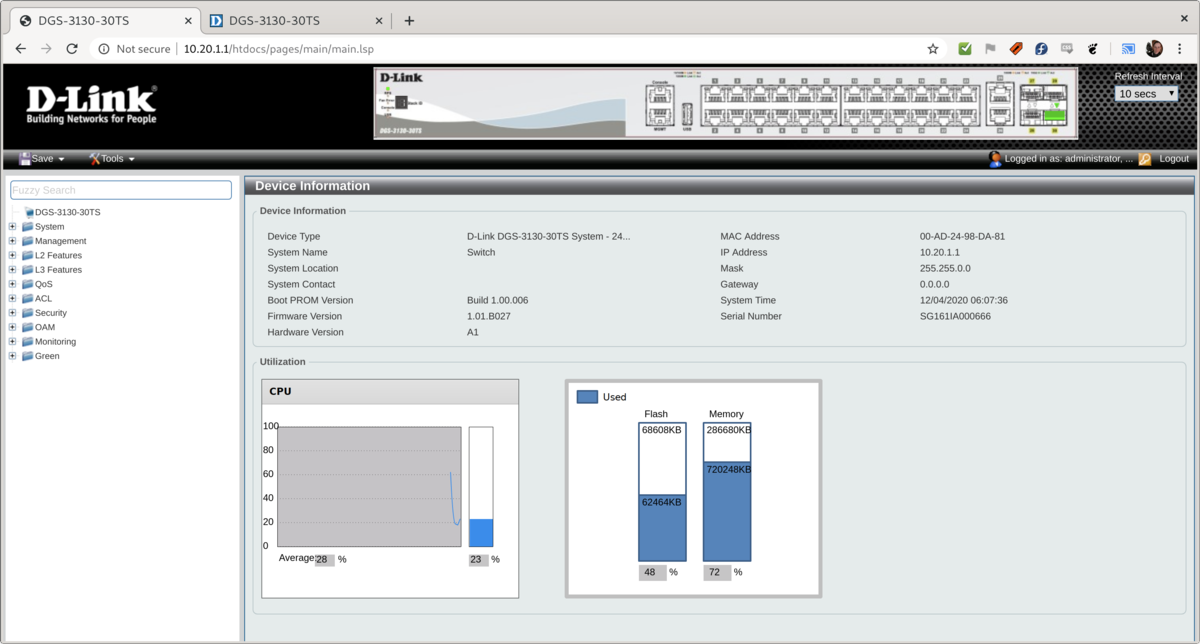Click the DGS-3130-30TS device root icon
The height and width of the screenshot is (644, 1200).
(29, 212)
